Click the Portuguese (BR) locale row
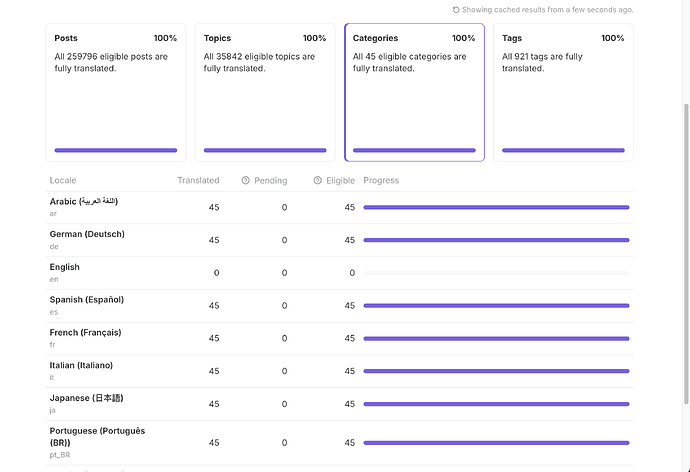 point(339,443)
